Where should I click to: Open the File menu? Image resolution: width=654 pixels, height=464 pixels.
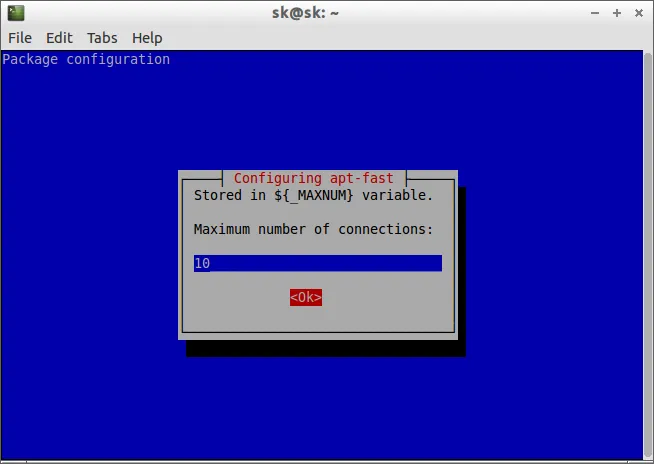[20, 38]
